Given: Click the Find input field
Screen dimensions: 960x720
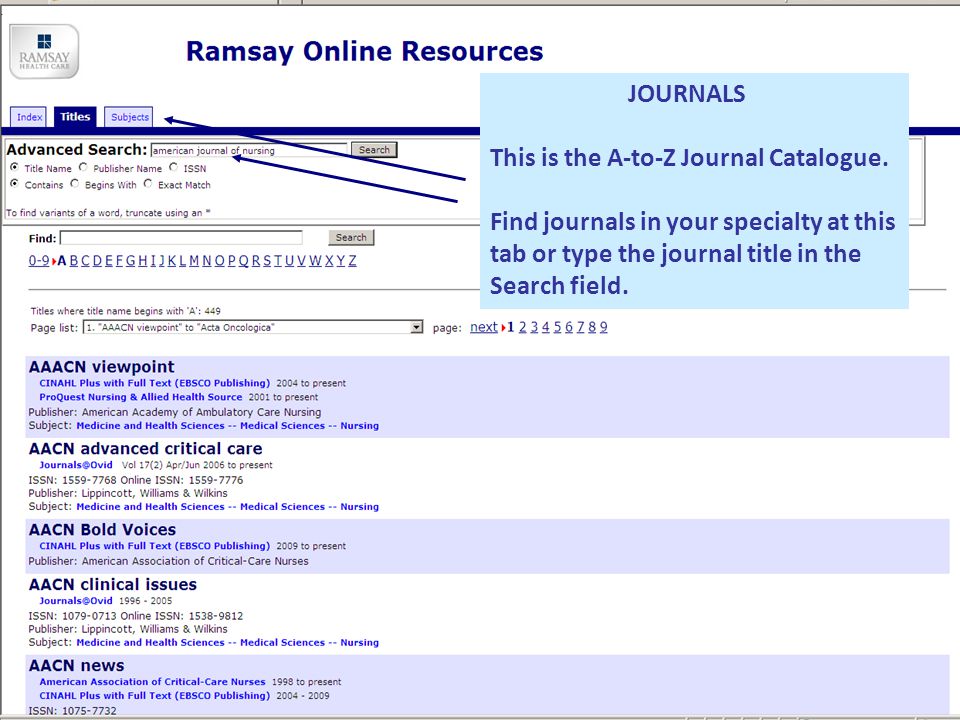Looking at the screenshot, I should tap(181, 238).
